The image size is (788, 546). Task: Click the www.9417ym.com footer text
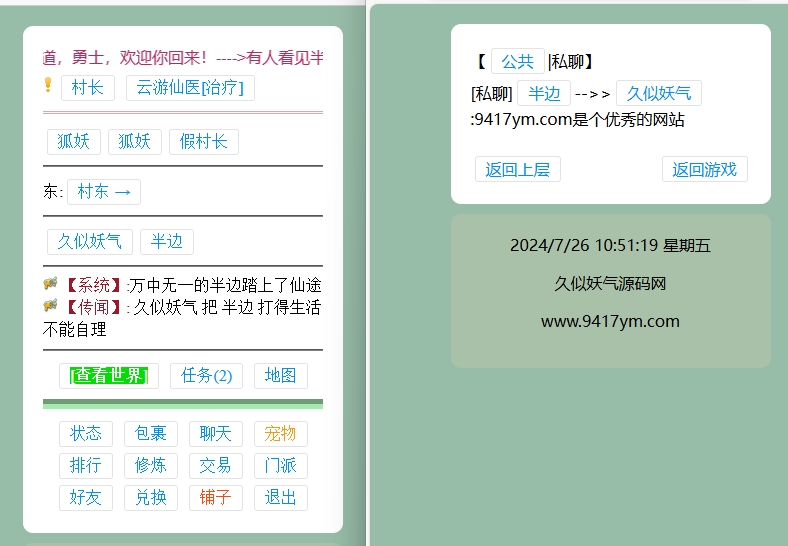(x=611, y=321)
